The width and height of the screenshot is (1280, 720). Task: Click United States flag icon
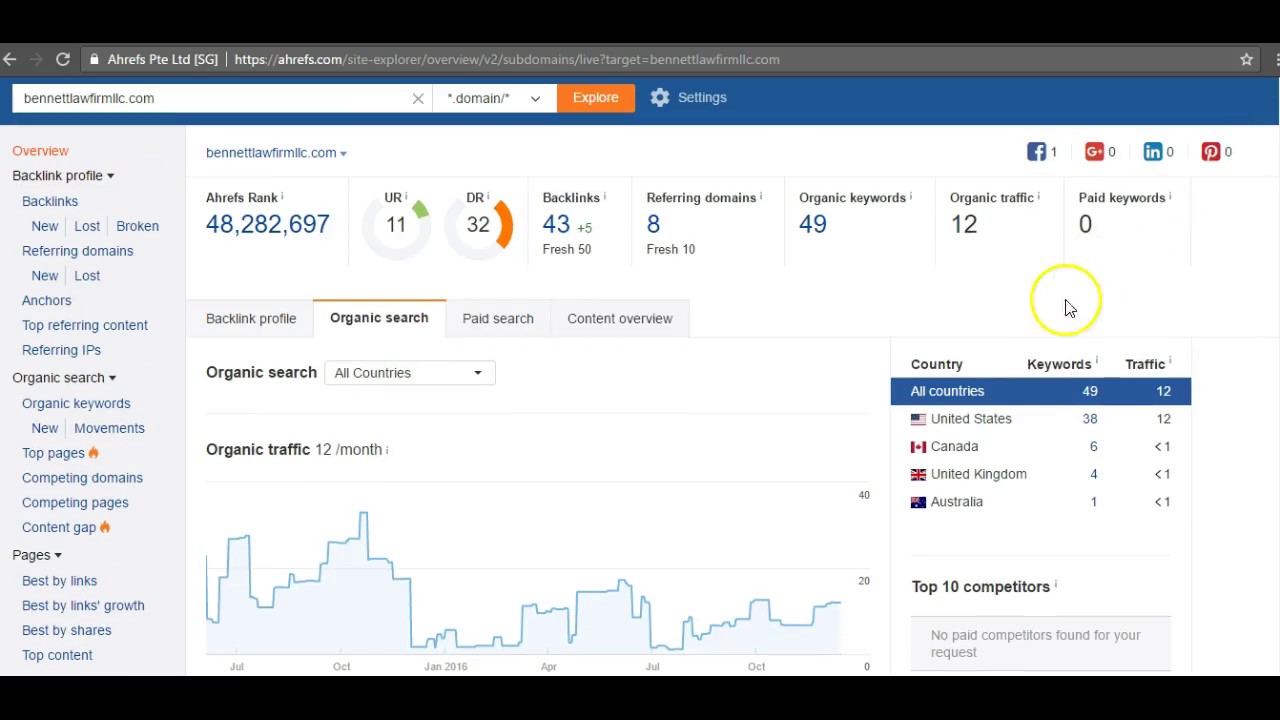[x=918, y=419]
